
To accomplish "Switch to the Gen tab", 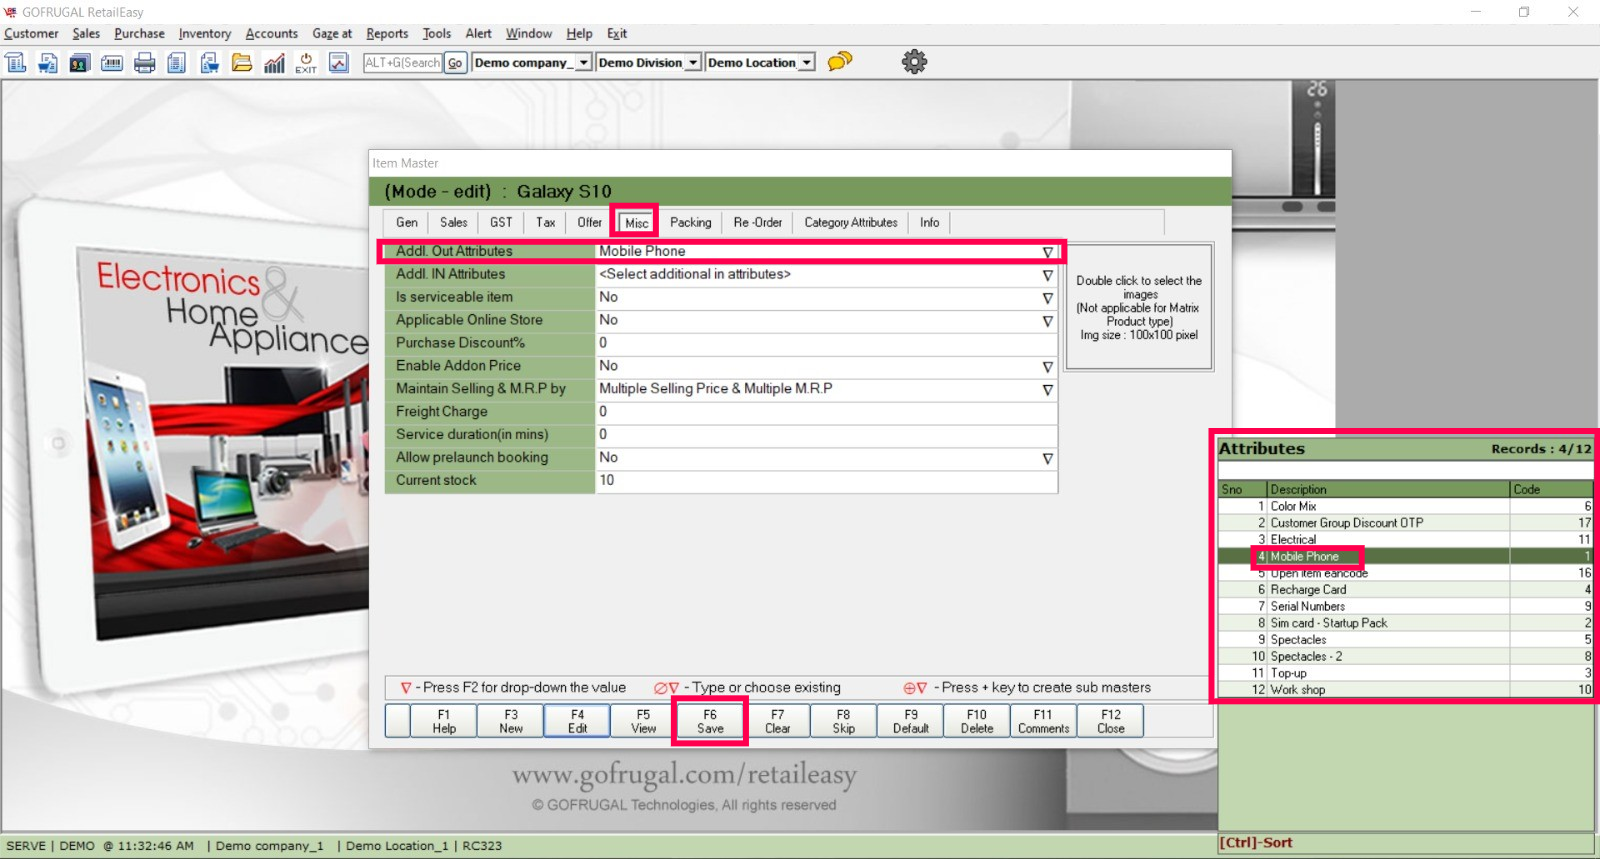I will (x=407, y=223).
